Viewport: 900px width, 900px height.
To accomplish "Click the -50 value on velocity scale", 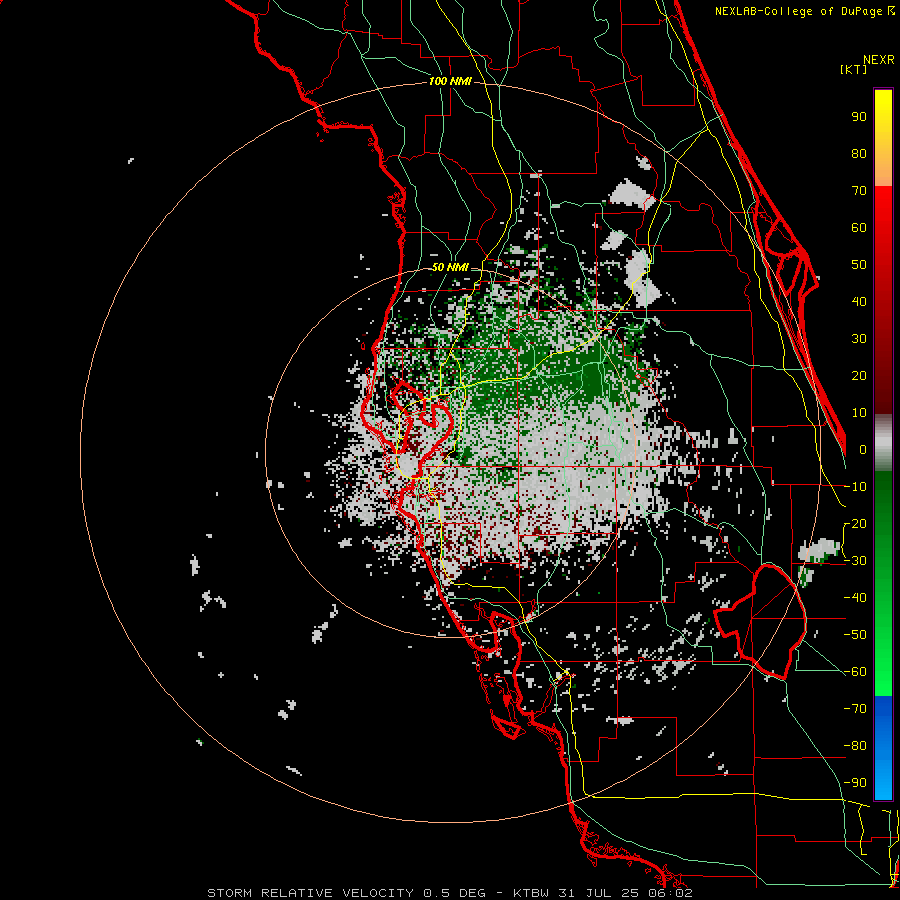I will coord(855,635).
